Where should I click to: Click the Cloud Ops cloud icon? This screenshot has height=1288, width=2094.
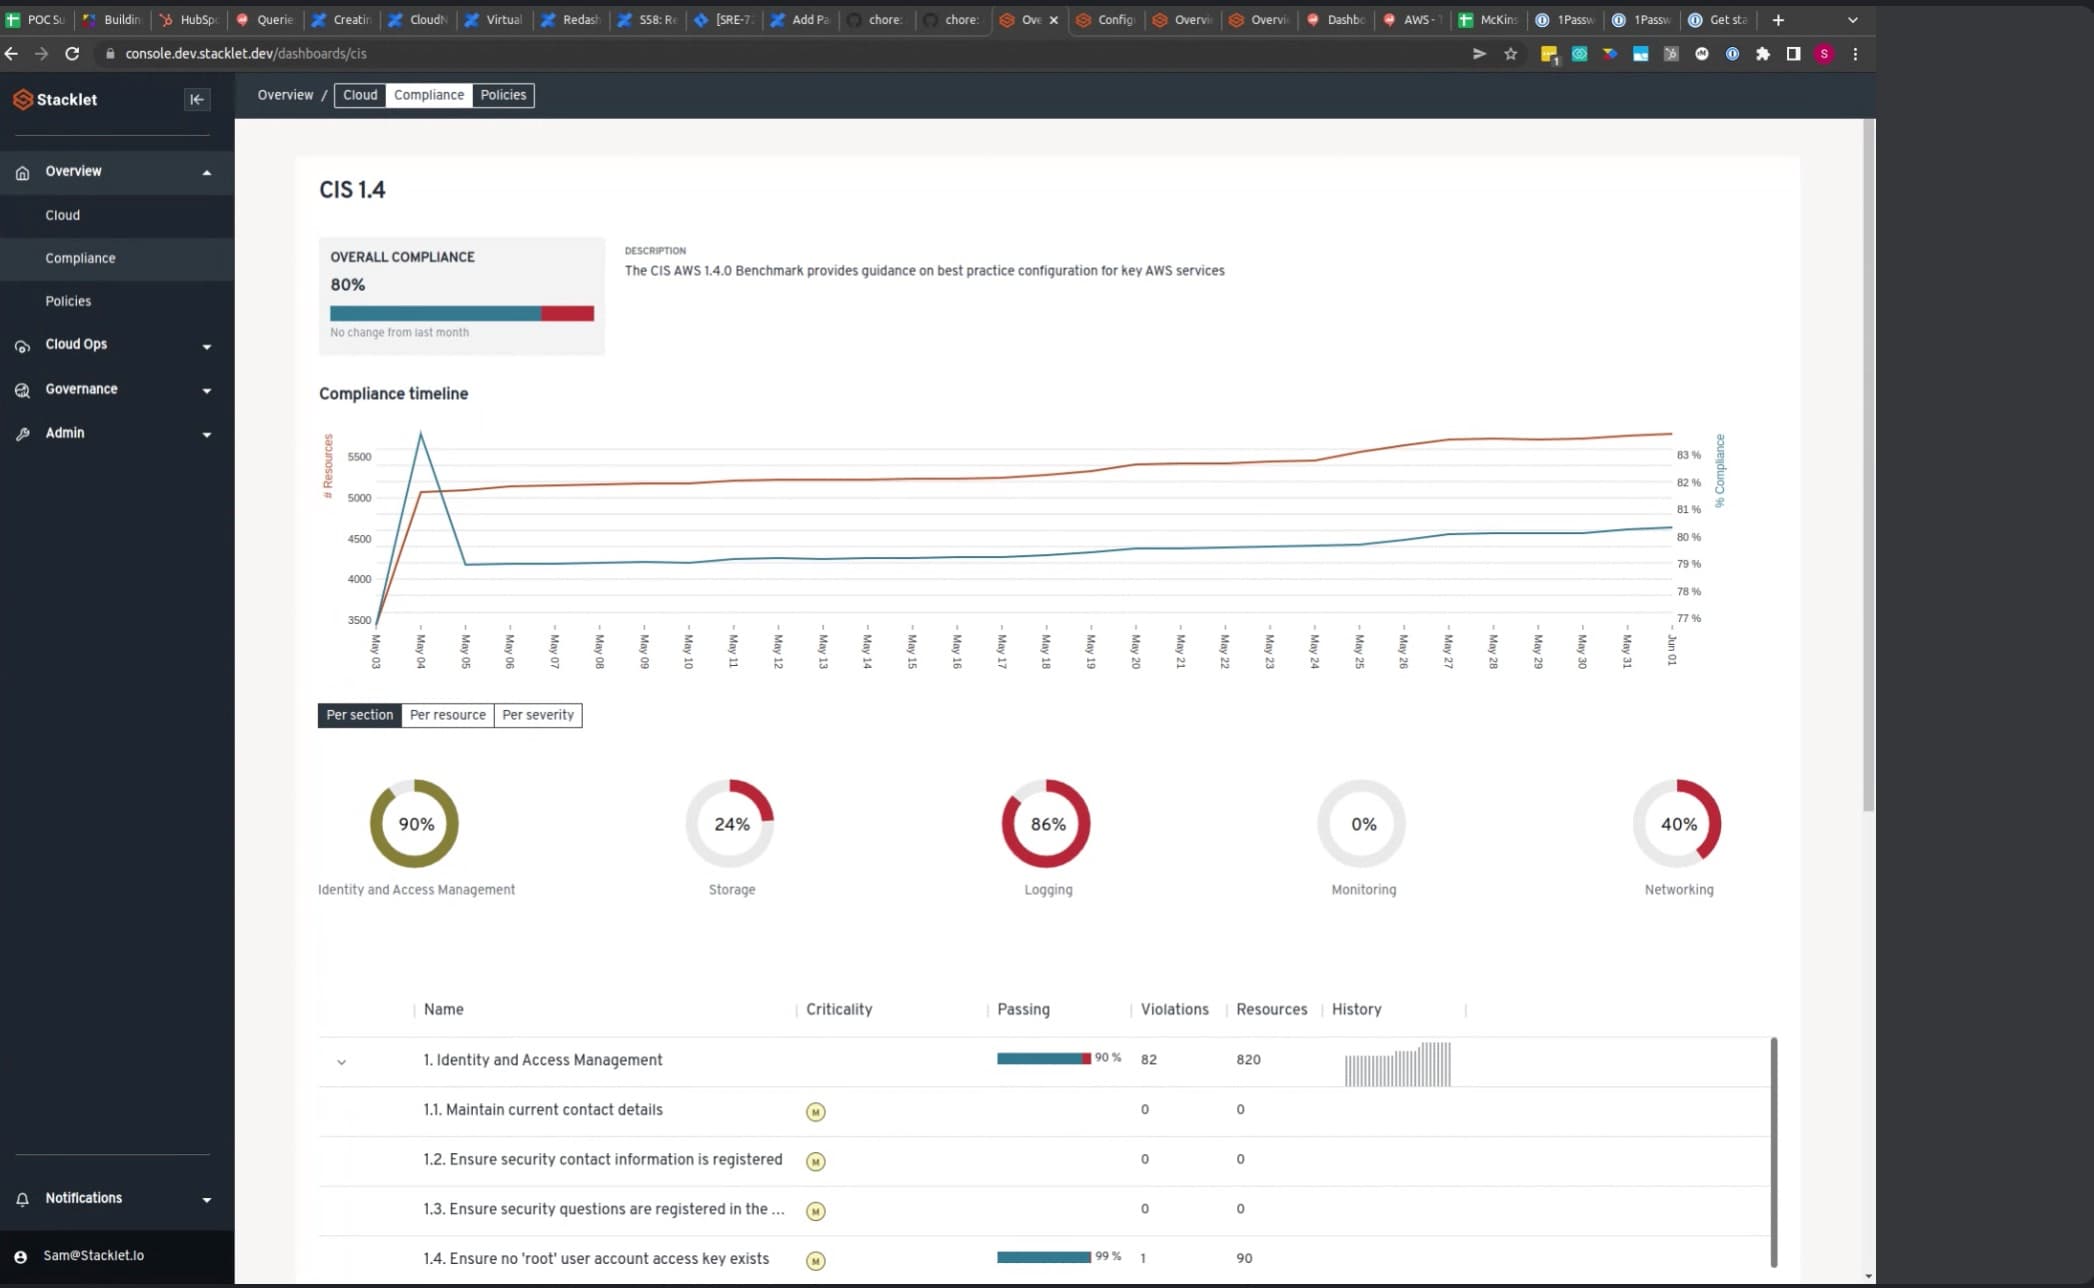[x=21, y=345]
